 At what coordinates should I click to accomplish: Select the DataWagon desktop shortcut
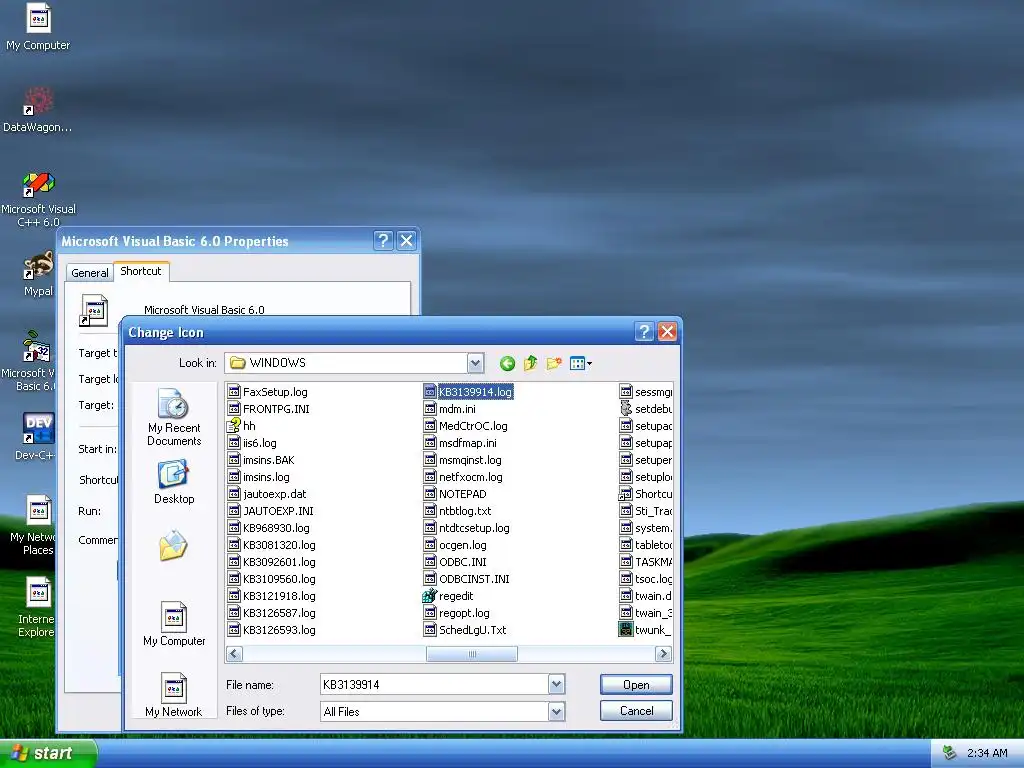(x=38, y=109)
